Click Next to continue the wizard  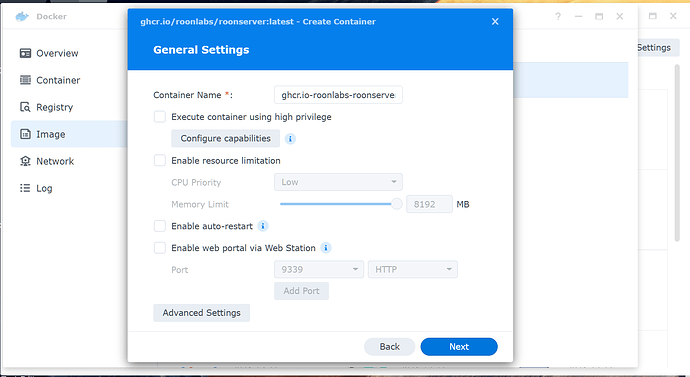pos(459,347)
